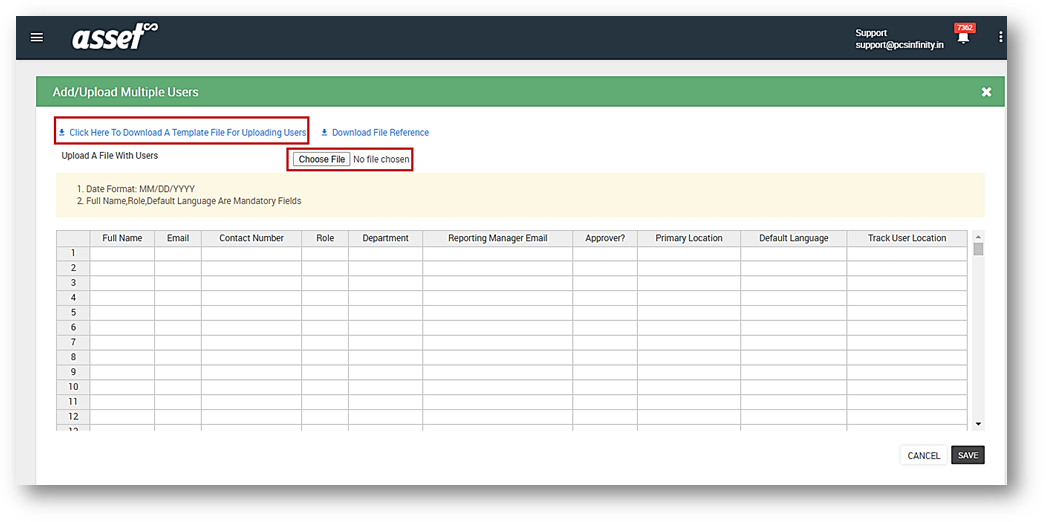The width and height of the screenshot is (1046, 522).
Task: Click the SAVE button
Action: pyautogui.click(x=968, y=455)
